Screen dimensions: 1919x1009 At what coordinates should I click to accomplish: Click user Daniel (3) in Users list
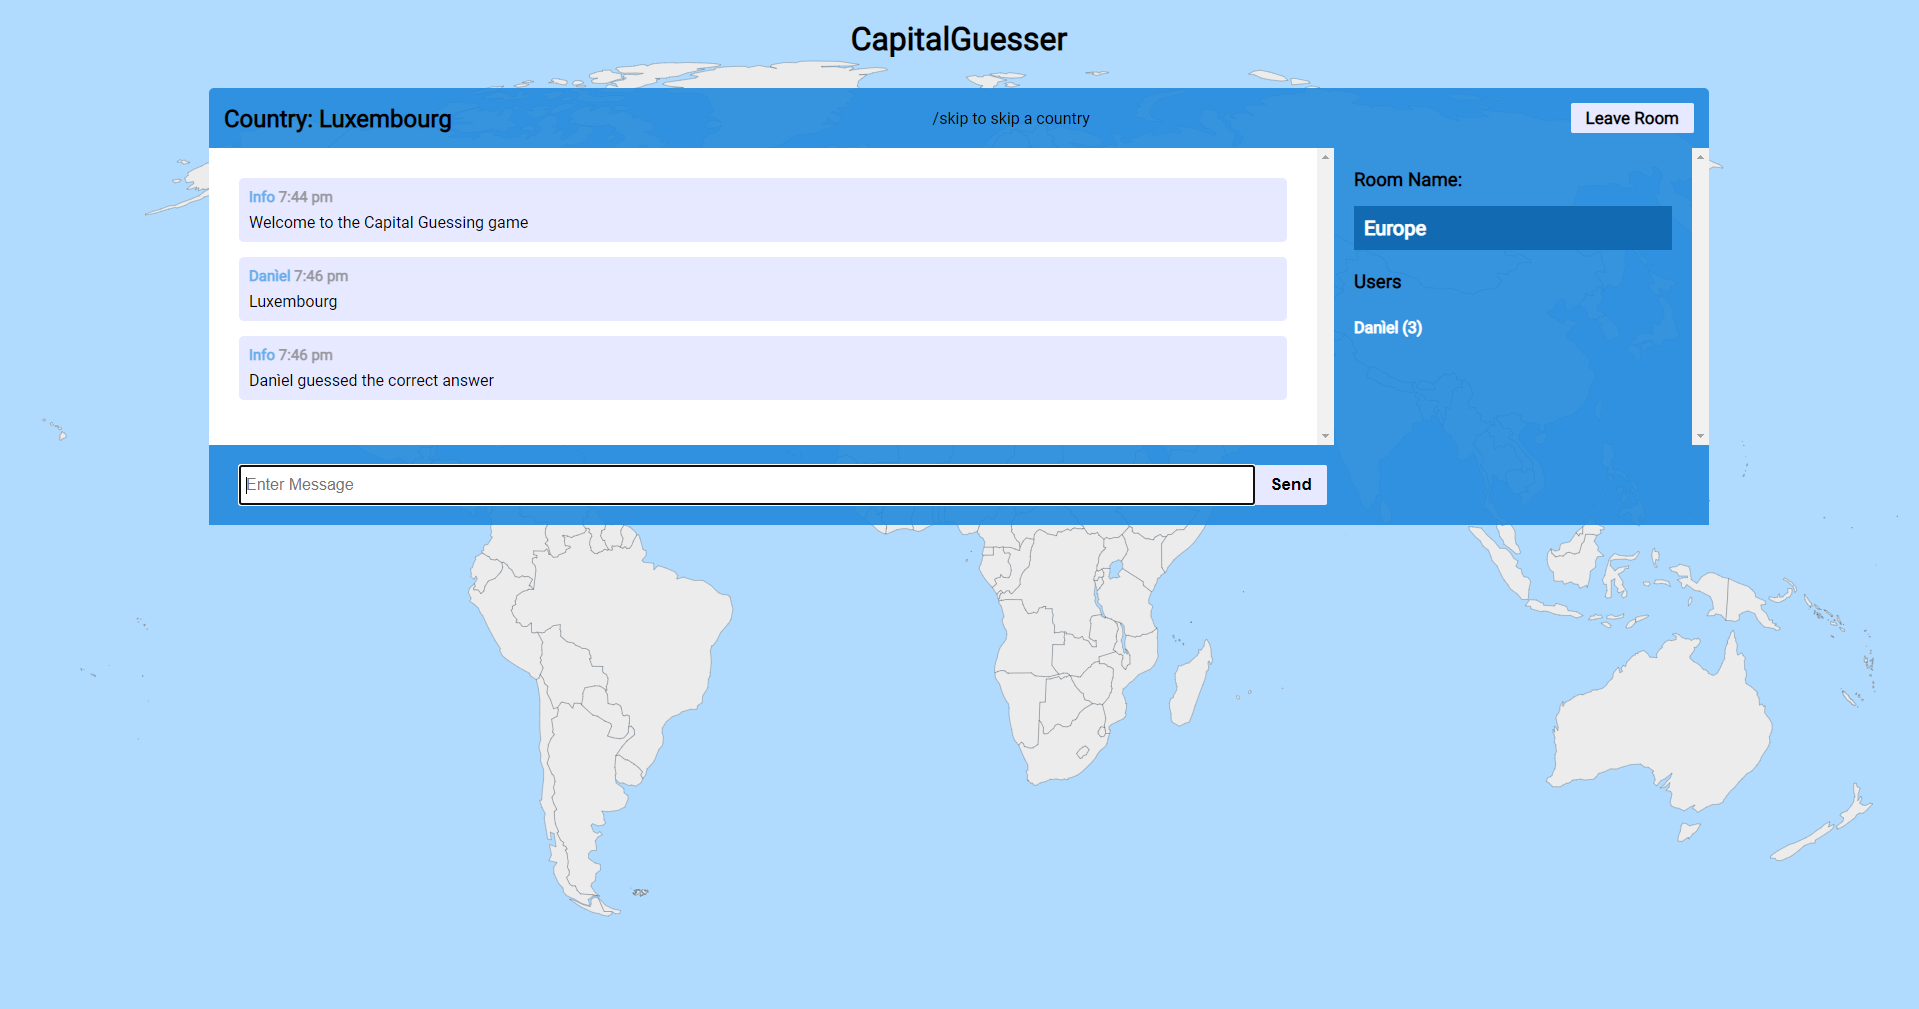1387,328
